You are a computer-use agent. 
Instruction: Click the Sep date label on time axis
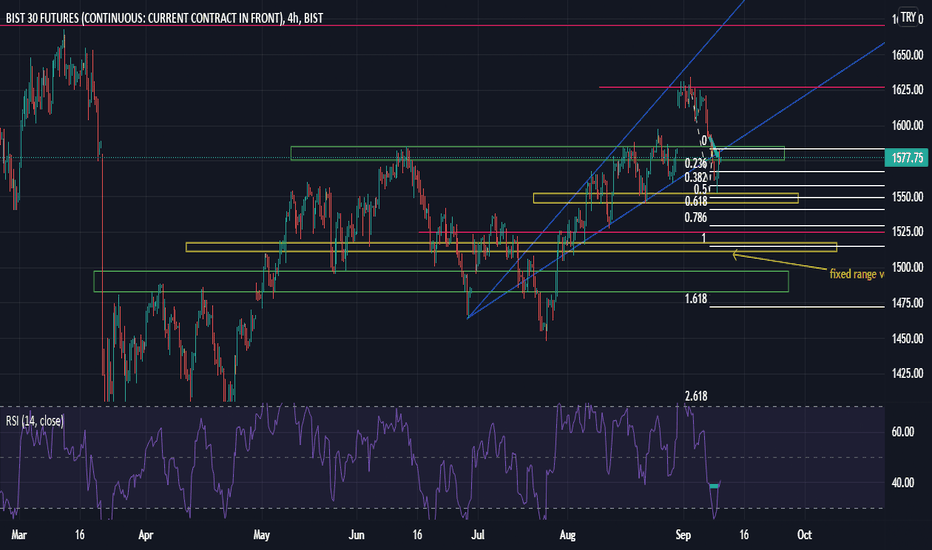[x=684, y=535]
